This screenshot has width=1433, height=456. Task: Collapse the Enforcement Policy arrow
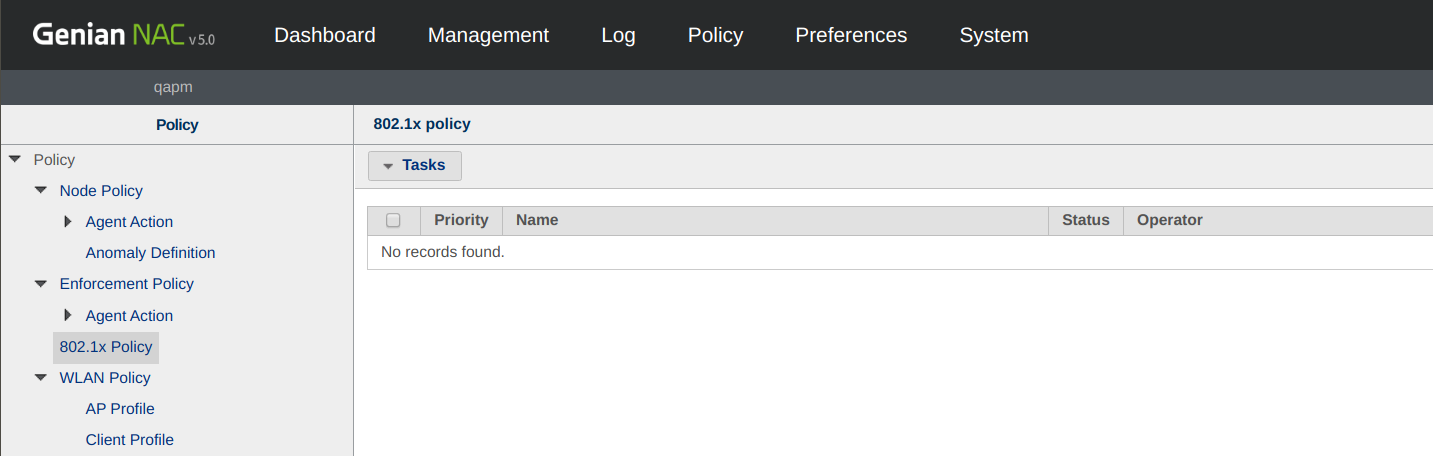point(41,284)
